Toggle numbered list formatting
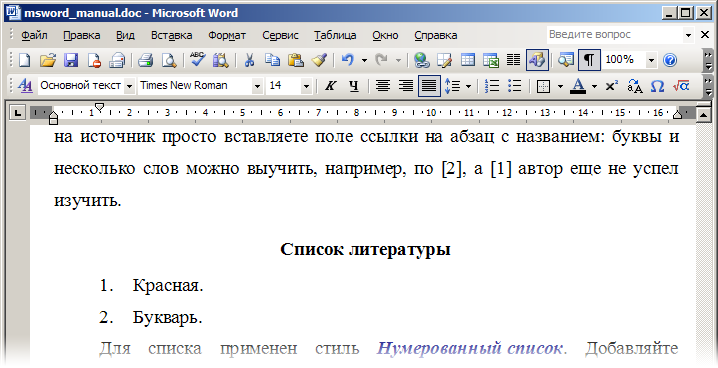The height and width of the screenshot is (368, 718). (492, 86)
